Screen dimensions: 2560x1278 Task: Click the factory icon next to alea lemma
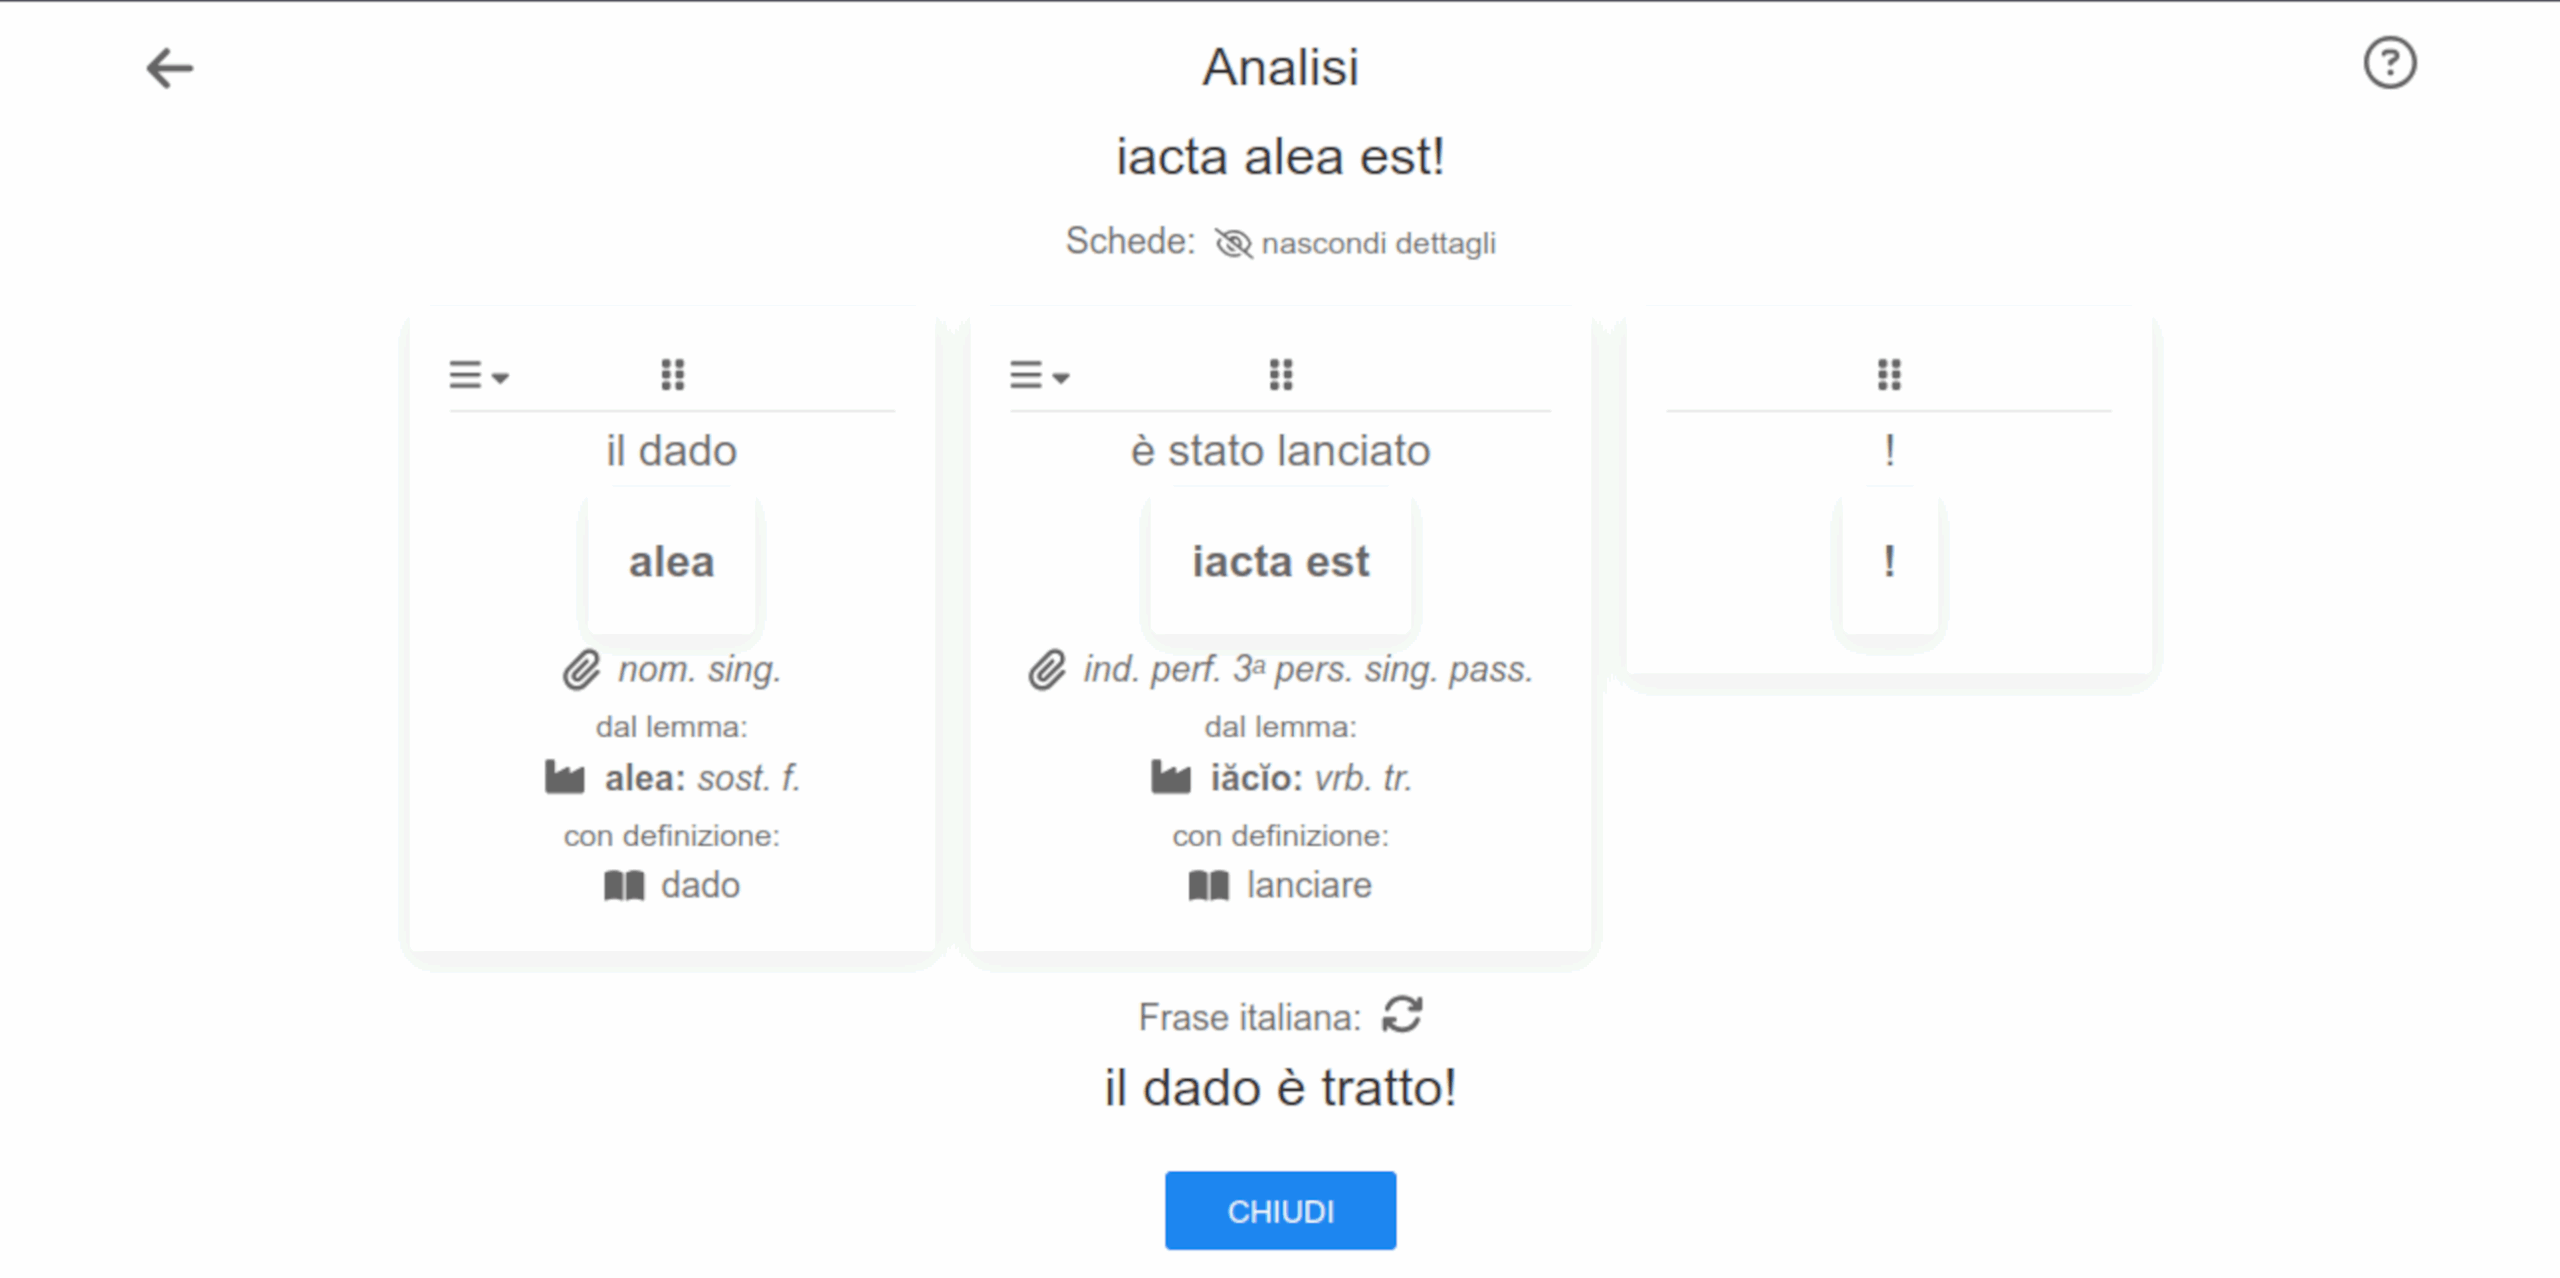pos(565,777)
